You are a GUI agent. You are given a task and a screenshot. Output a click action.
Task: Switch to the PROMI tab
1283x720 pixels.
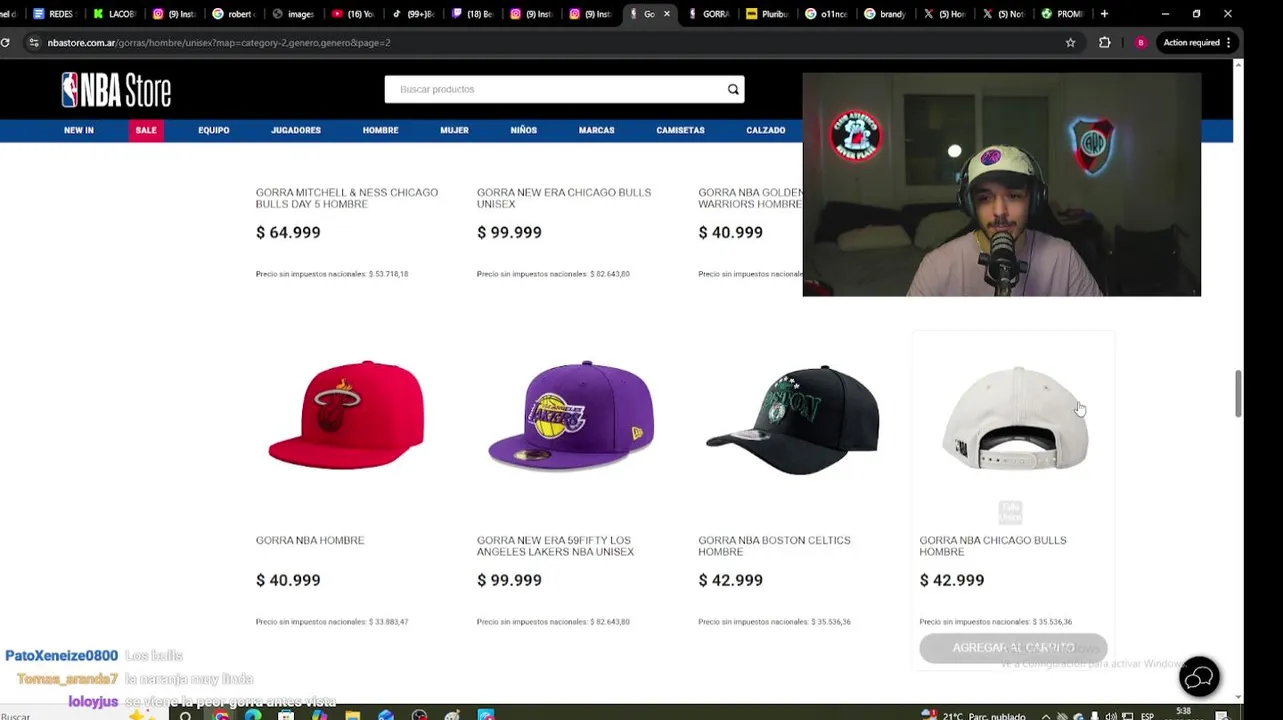pyautogui.click(x=1063, y=14)
